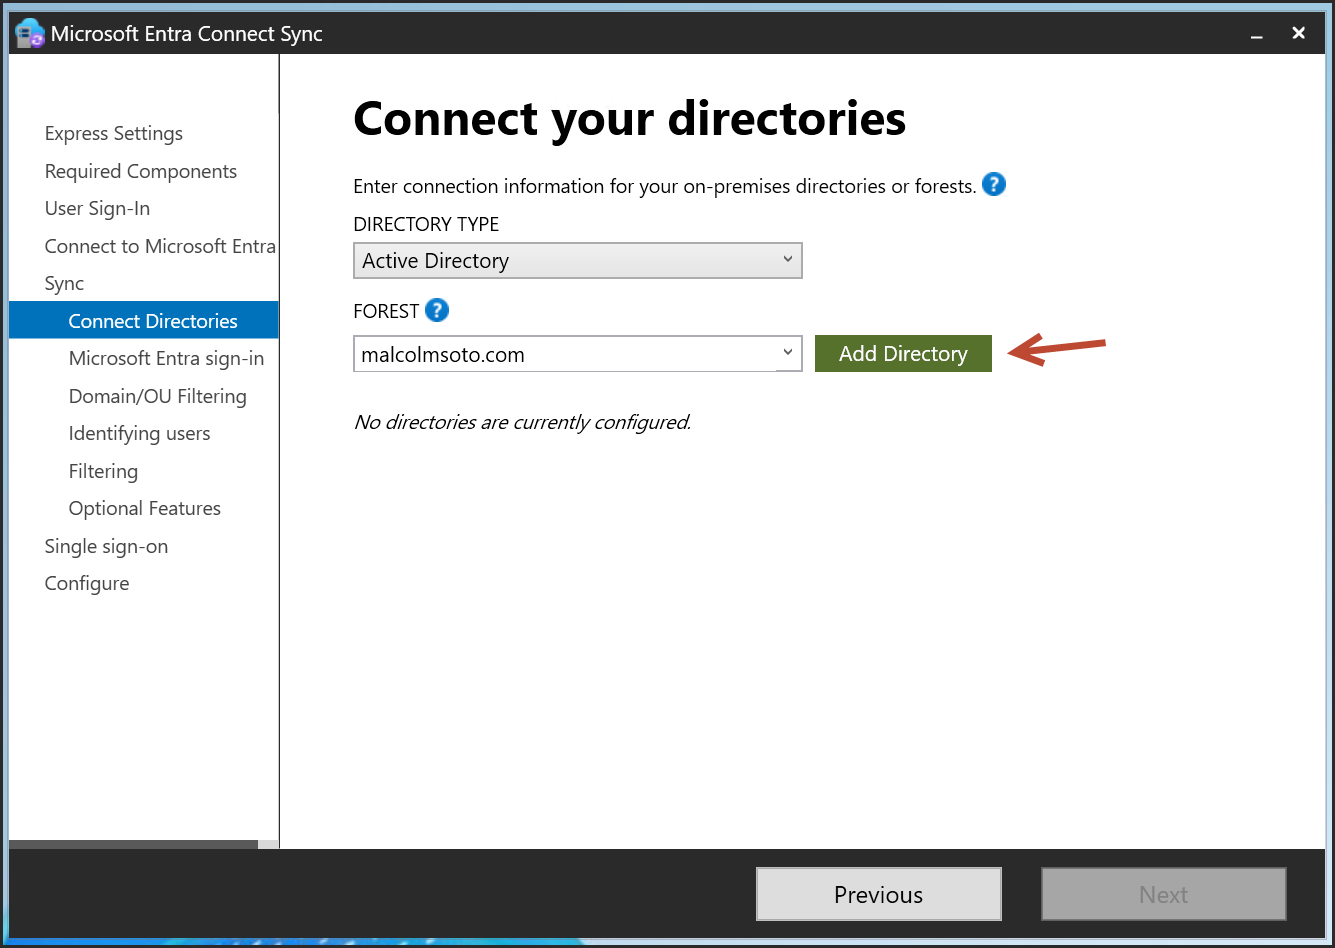Click the Sync sidebar item

point(64,284)
